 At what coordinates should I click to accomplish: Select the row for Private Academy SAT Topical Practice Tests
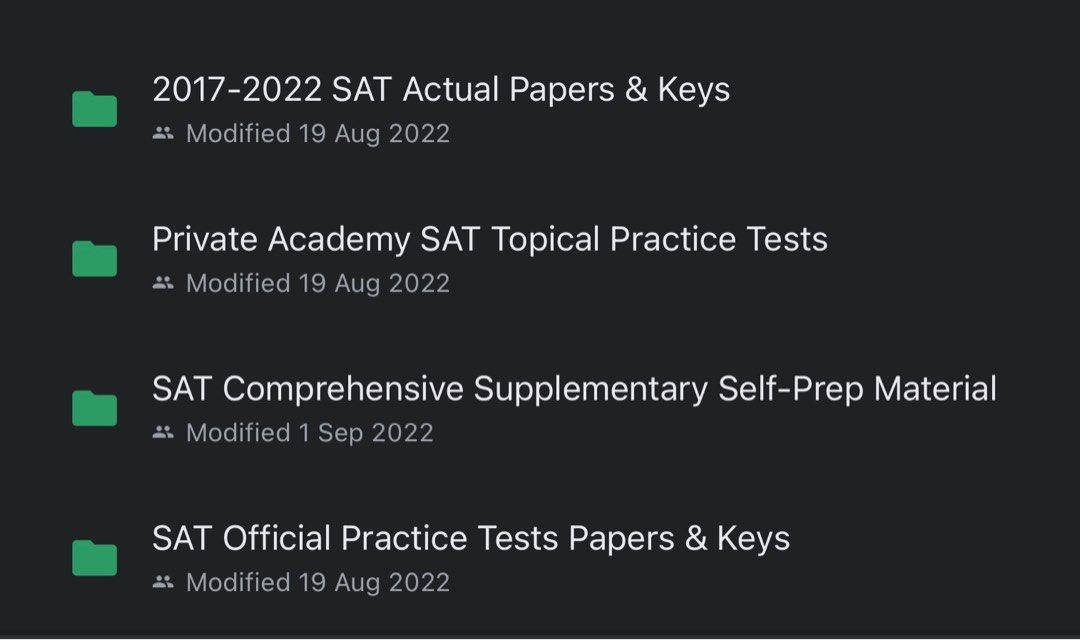point(488,258)
